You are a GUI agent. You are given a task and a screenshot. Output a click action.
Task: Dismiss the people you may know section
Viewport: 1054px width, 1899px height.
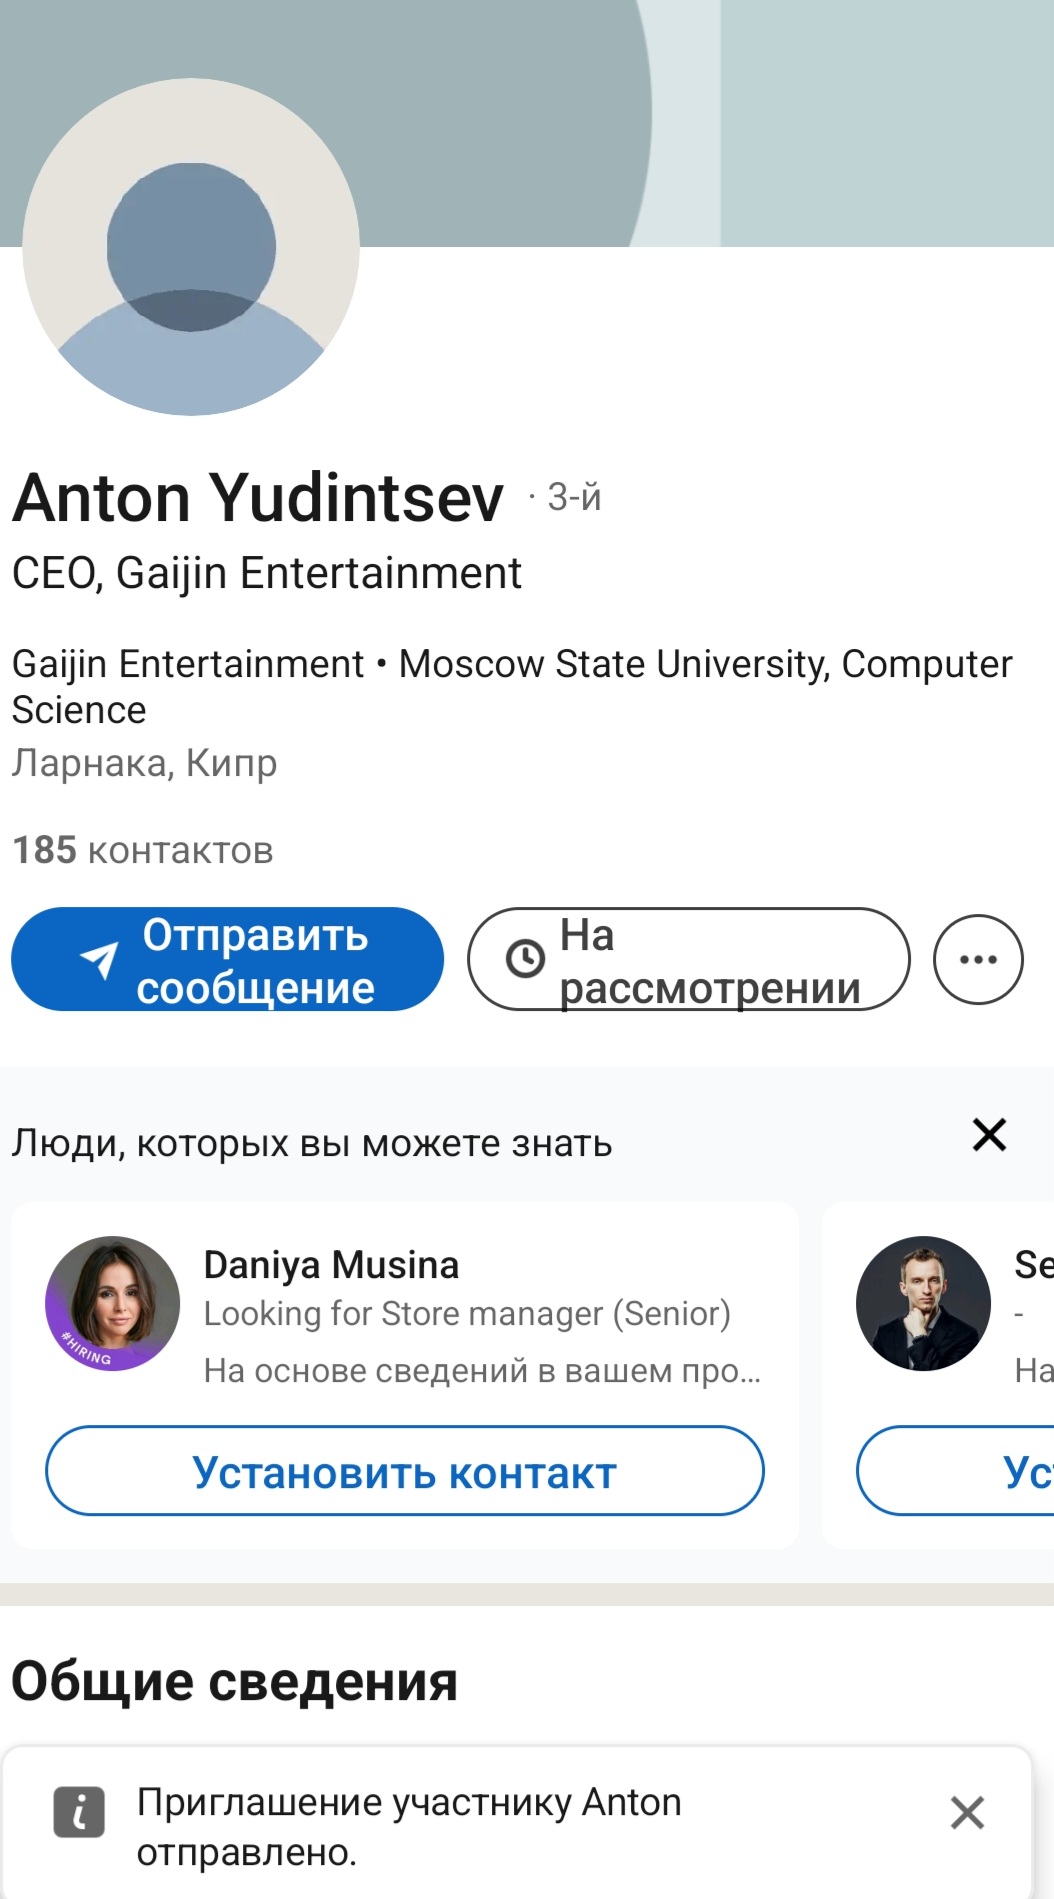(989, 1135)
